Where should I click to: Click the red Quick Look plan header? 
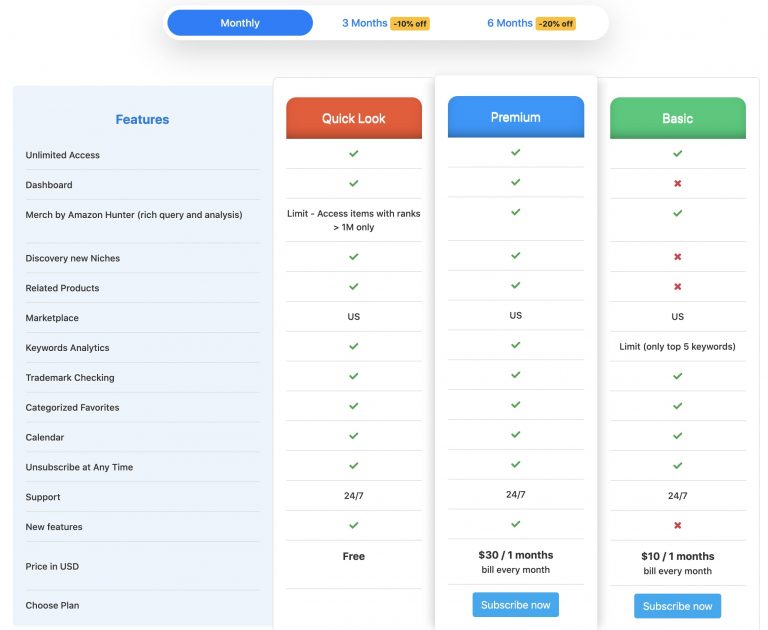[354, 118]
